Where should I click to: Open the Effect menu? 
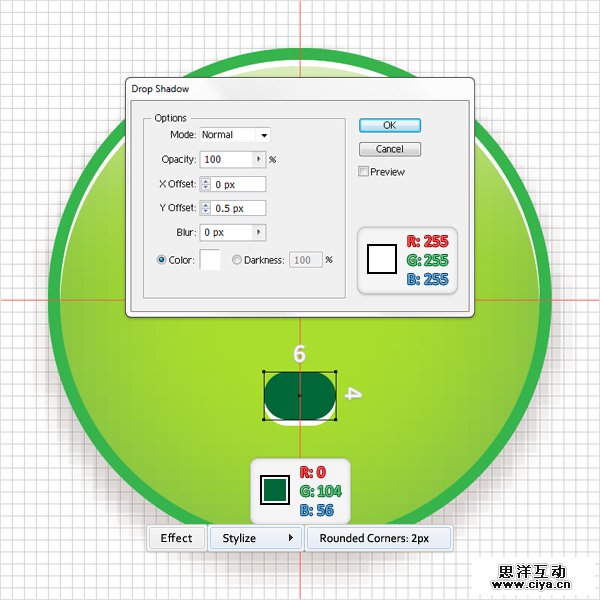coord(176,538)
